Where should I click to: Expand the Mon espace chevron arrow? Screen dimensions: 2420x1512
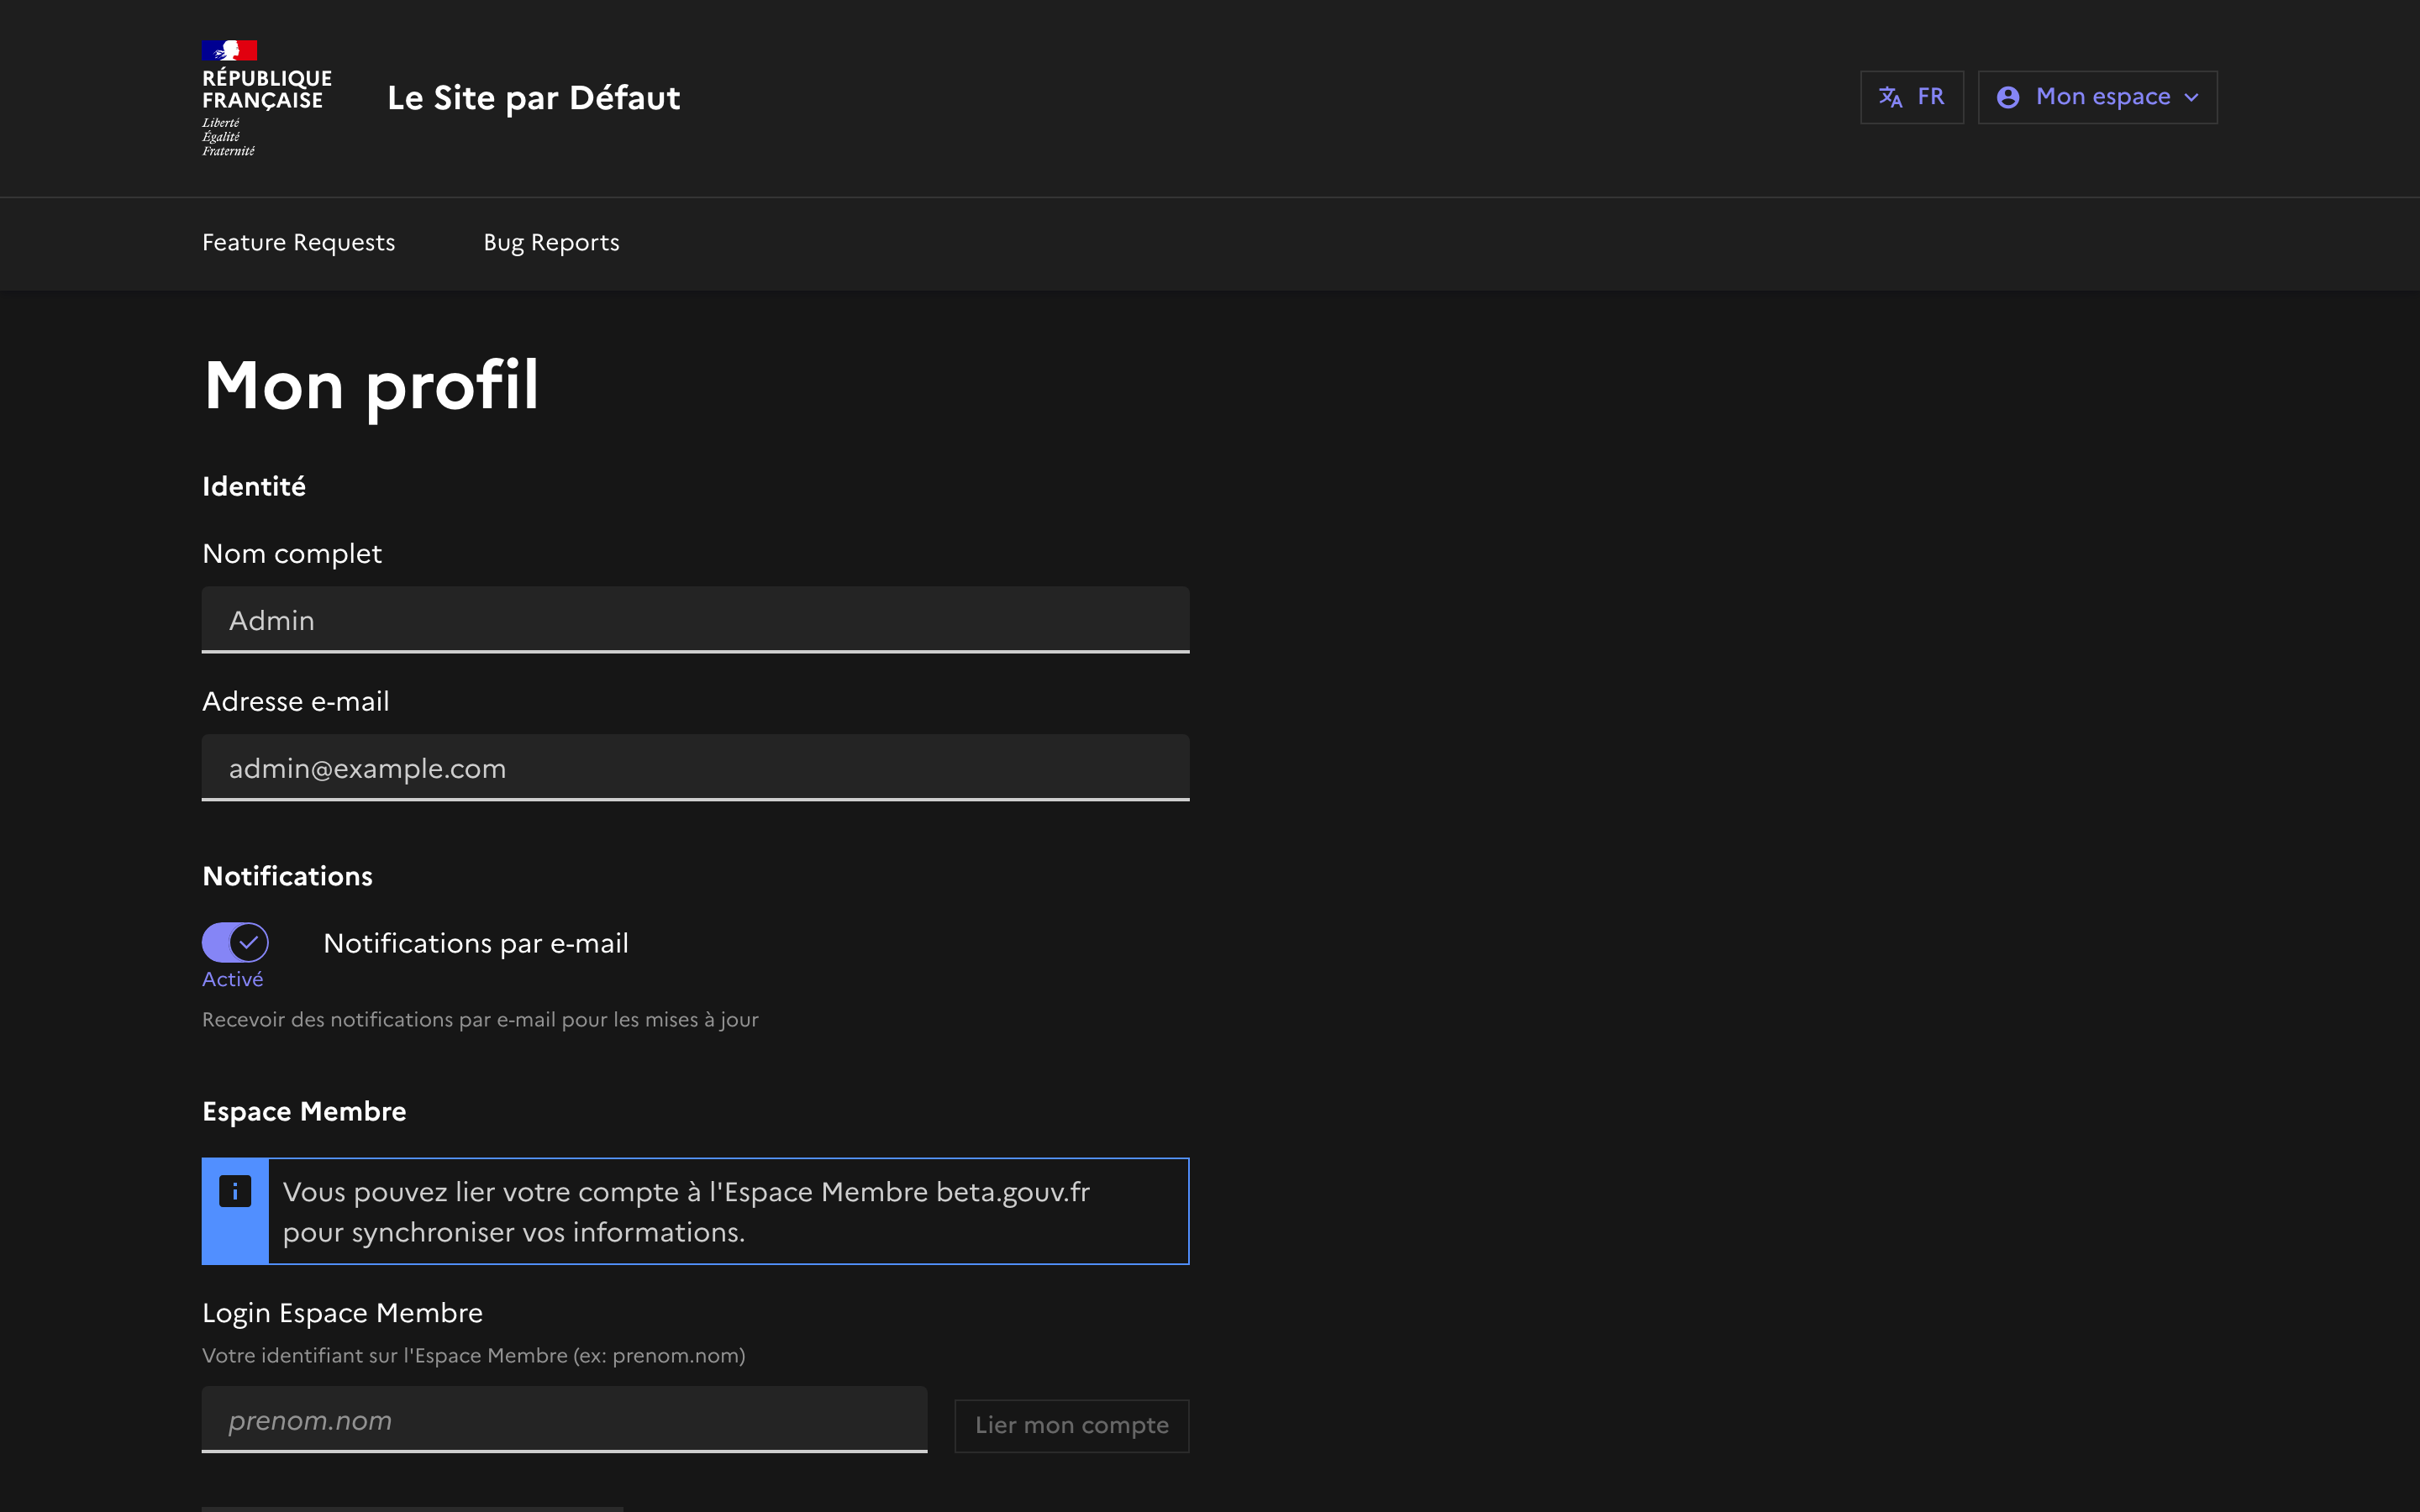pyautogui.click(x=2192, y=98)
